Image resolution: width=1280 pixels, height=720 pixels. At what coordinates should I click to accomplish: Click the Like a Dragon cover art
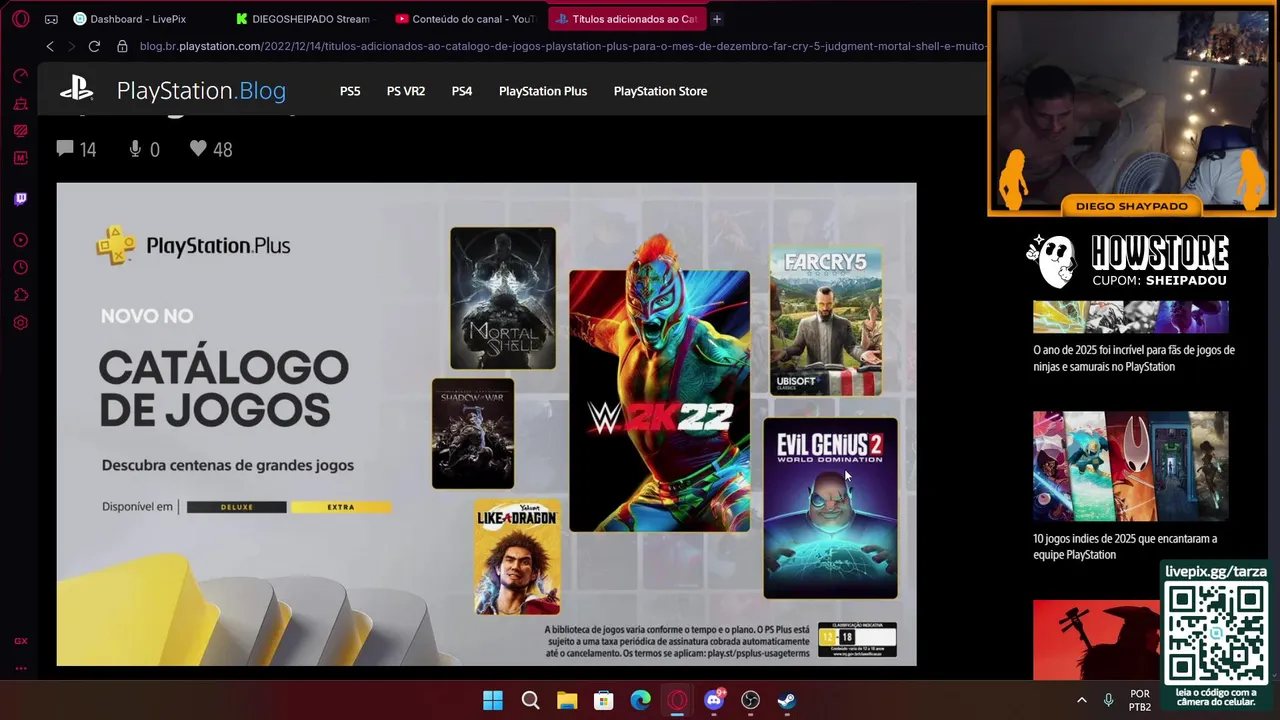pos(517,557)
